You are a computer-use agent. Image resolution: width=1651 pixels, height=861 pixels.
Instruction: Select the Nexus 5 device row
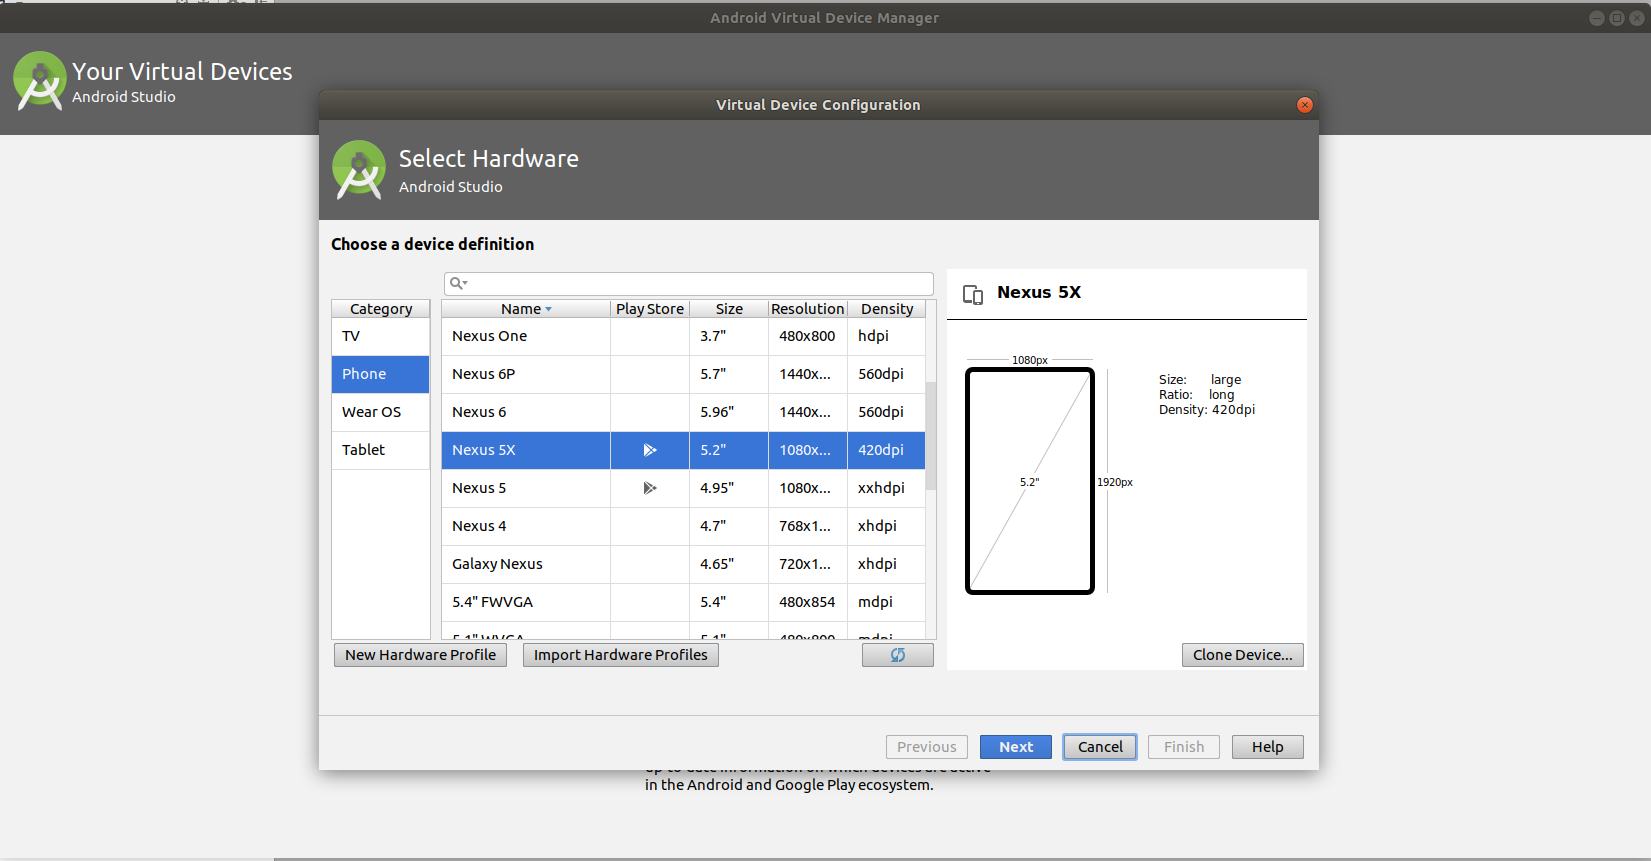click(683, 488)
